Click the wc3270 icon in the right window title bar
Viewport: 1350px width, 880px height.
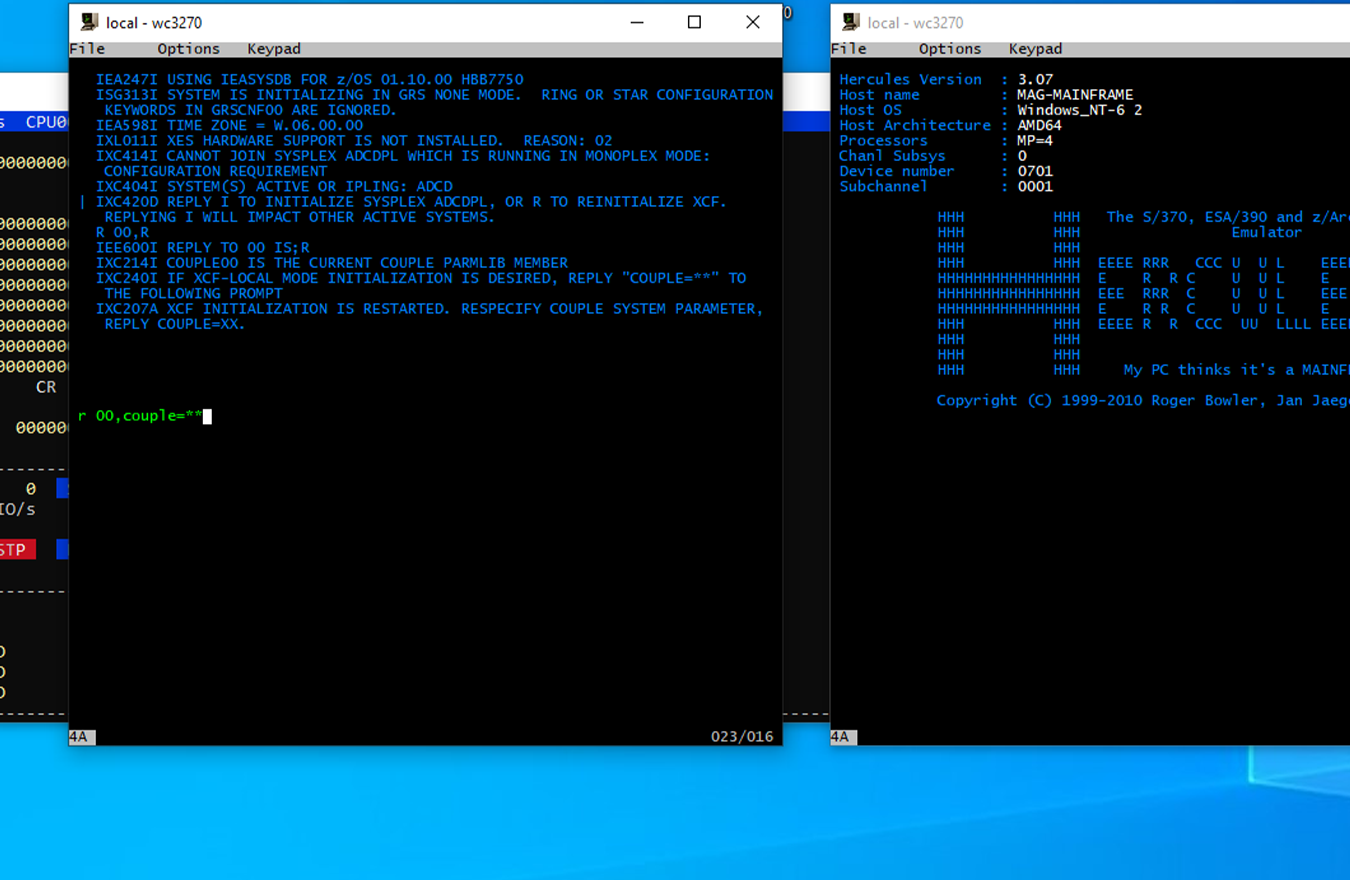point(851,22)
